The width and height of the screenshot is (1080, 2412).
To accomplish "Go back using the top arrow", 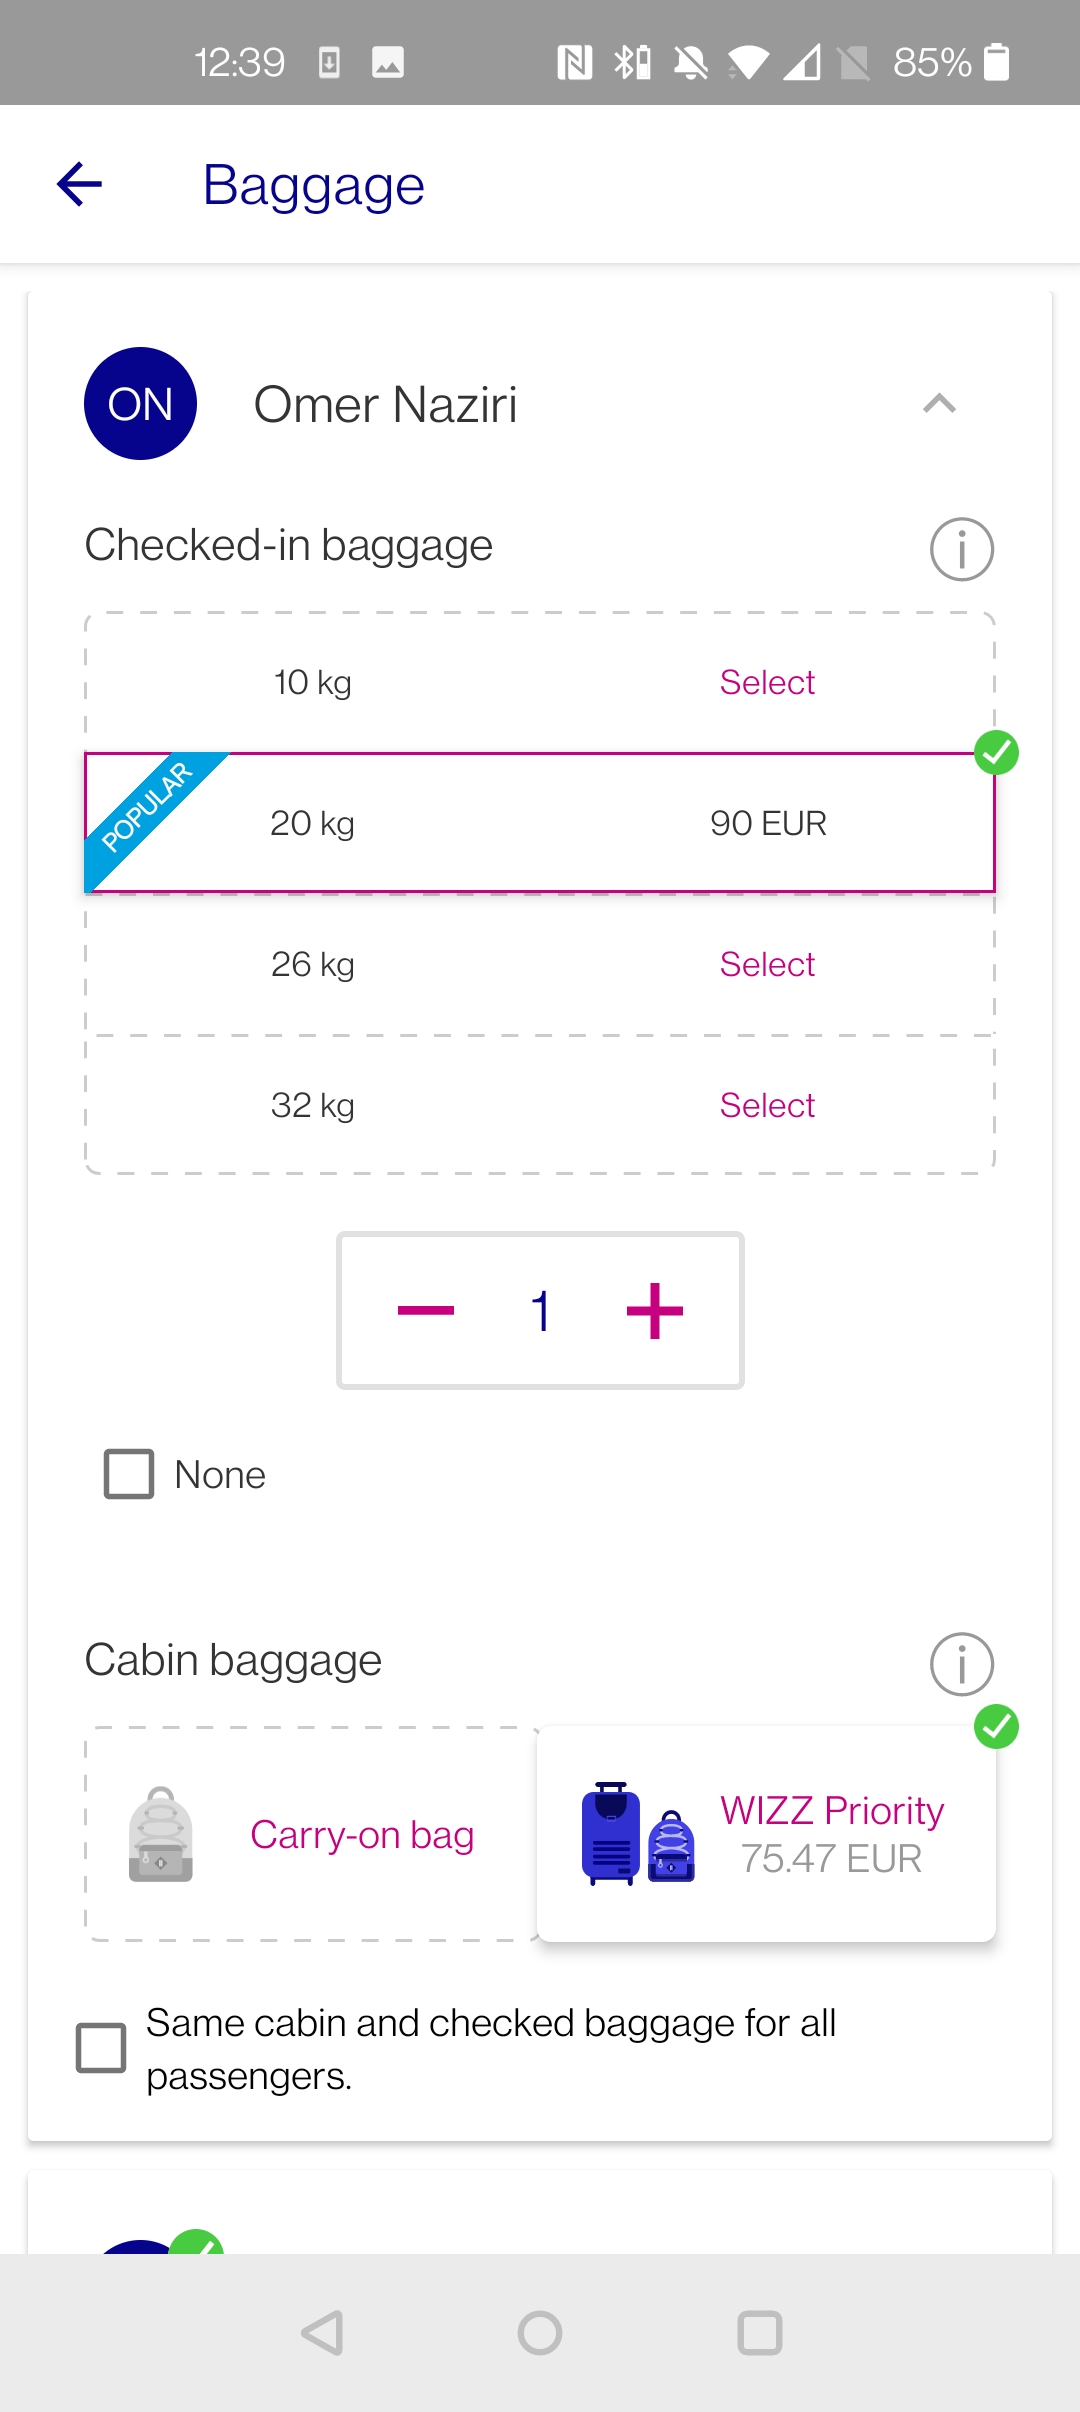I will coord(80,184).
